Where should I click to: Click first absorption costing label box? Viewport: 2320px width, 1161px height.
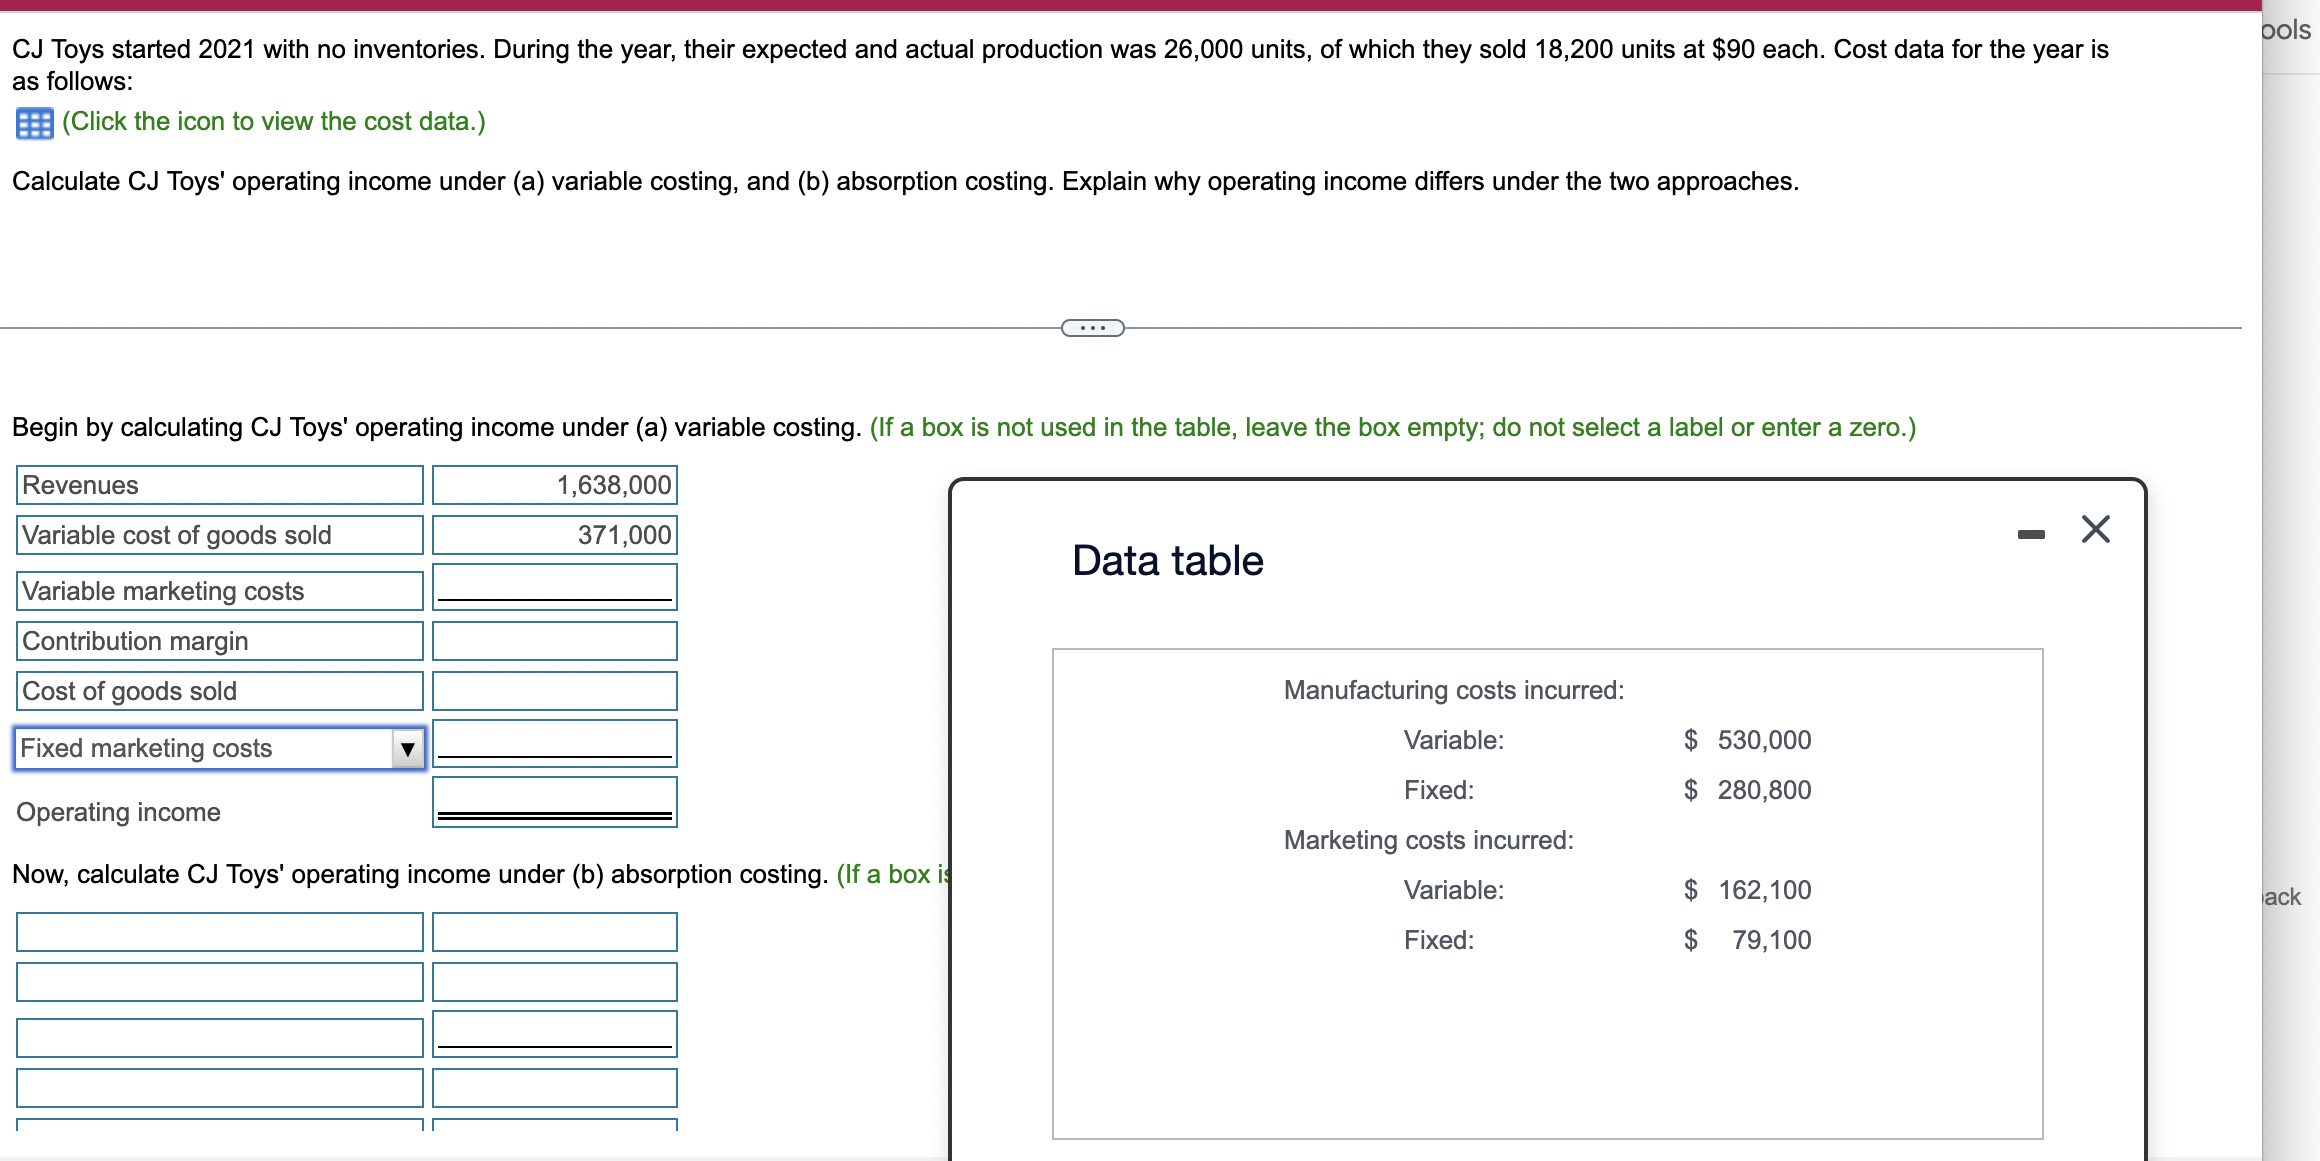pos(220,932)
